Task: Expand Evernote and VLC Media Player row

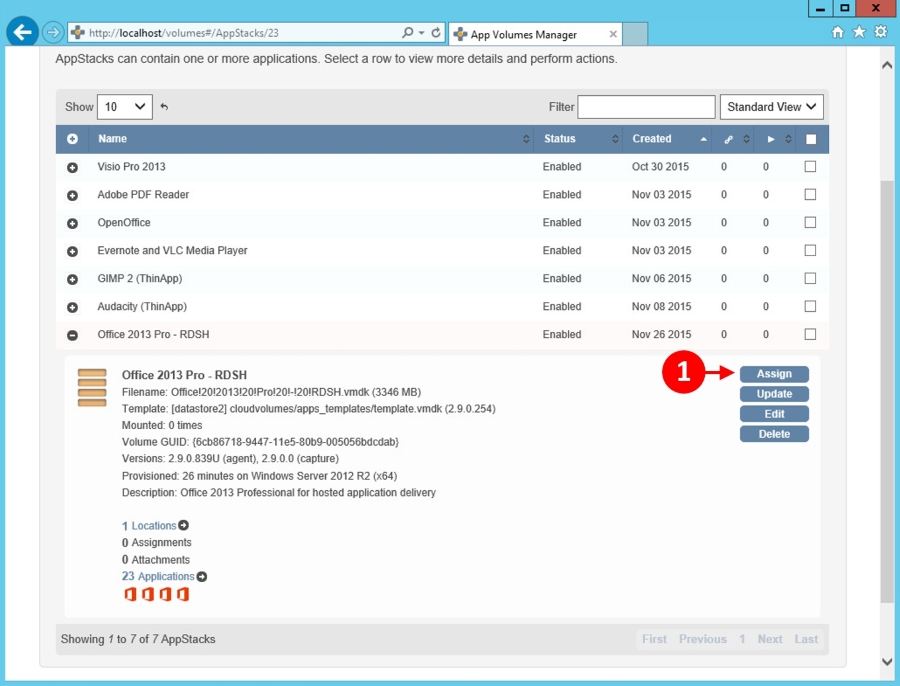Action: (x=72, y=251)
